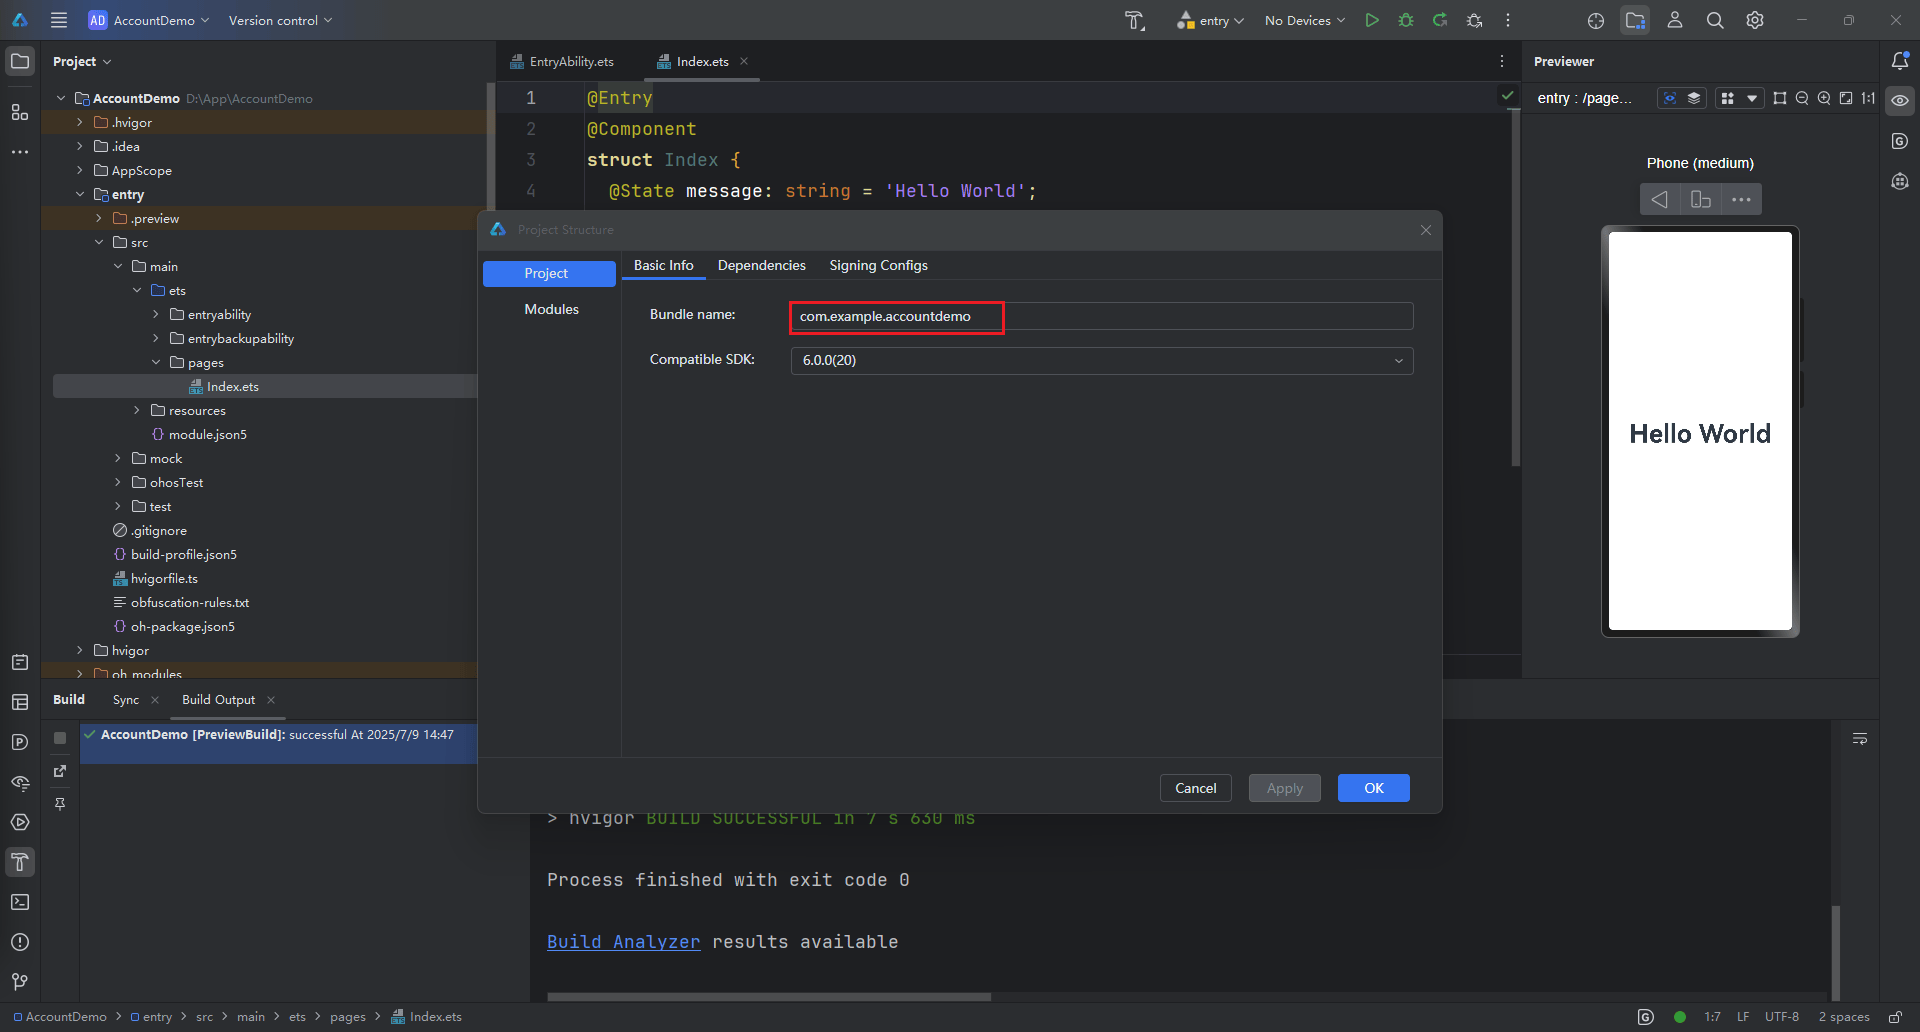Expand the resources folder
The image size is (1920, 1032).
click(137, 411)
